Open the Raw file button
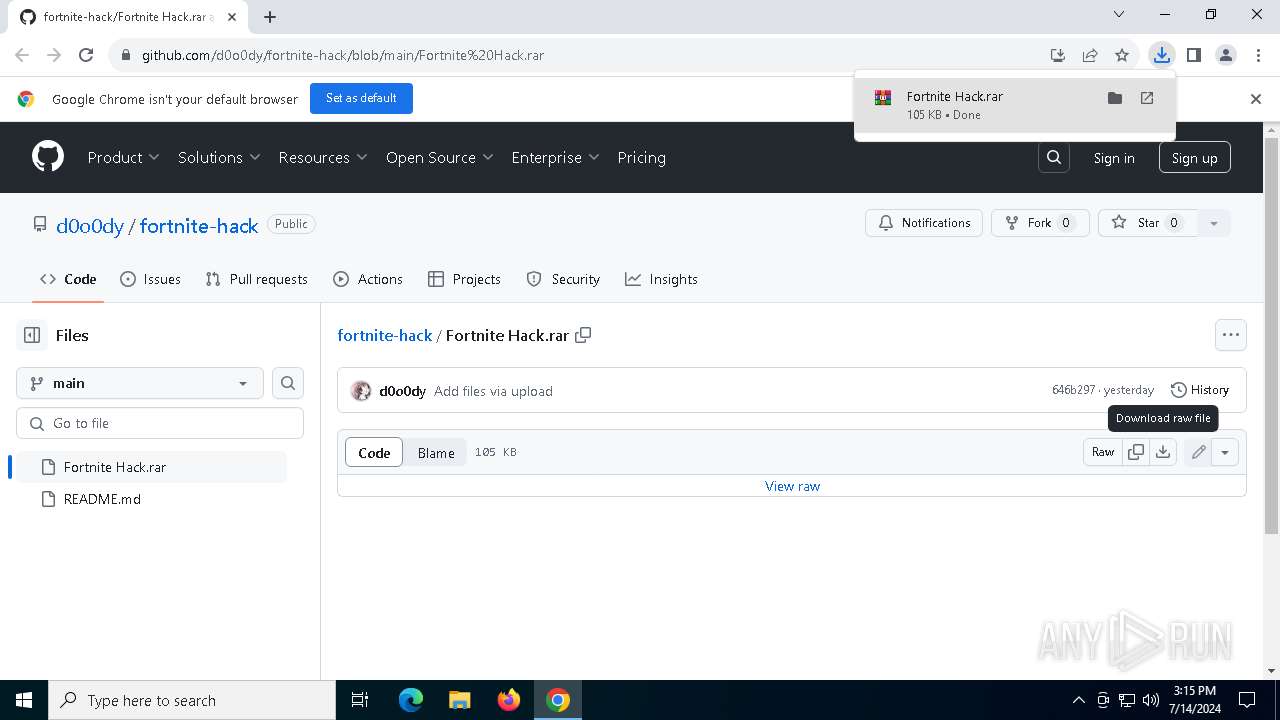Viewport: 1280px width, 720px height. pos(1103,452)
